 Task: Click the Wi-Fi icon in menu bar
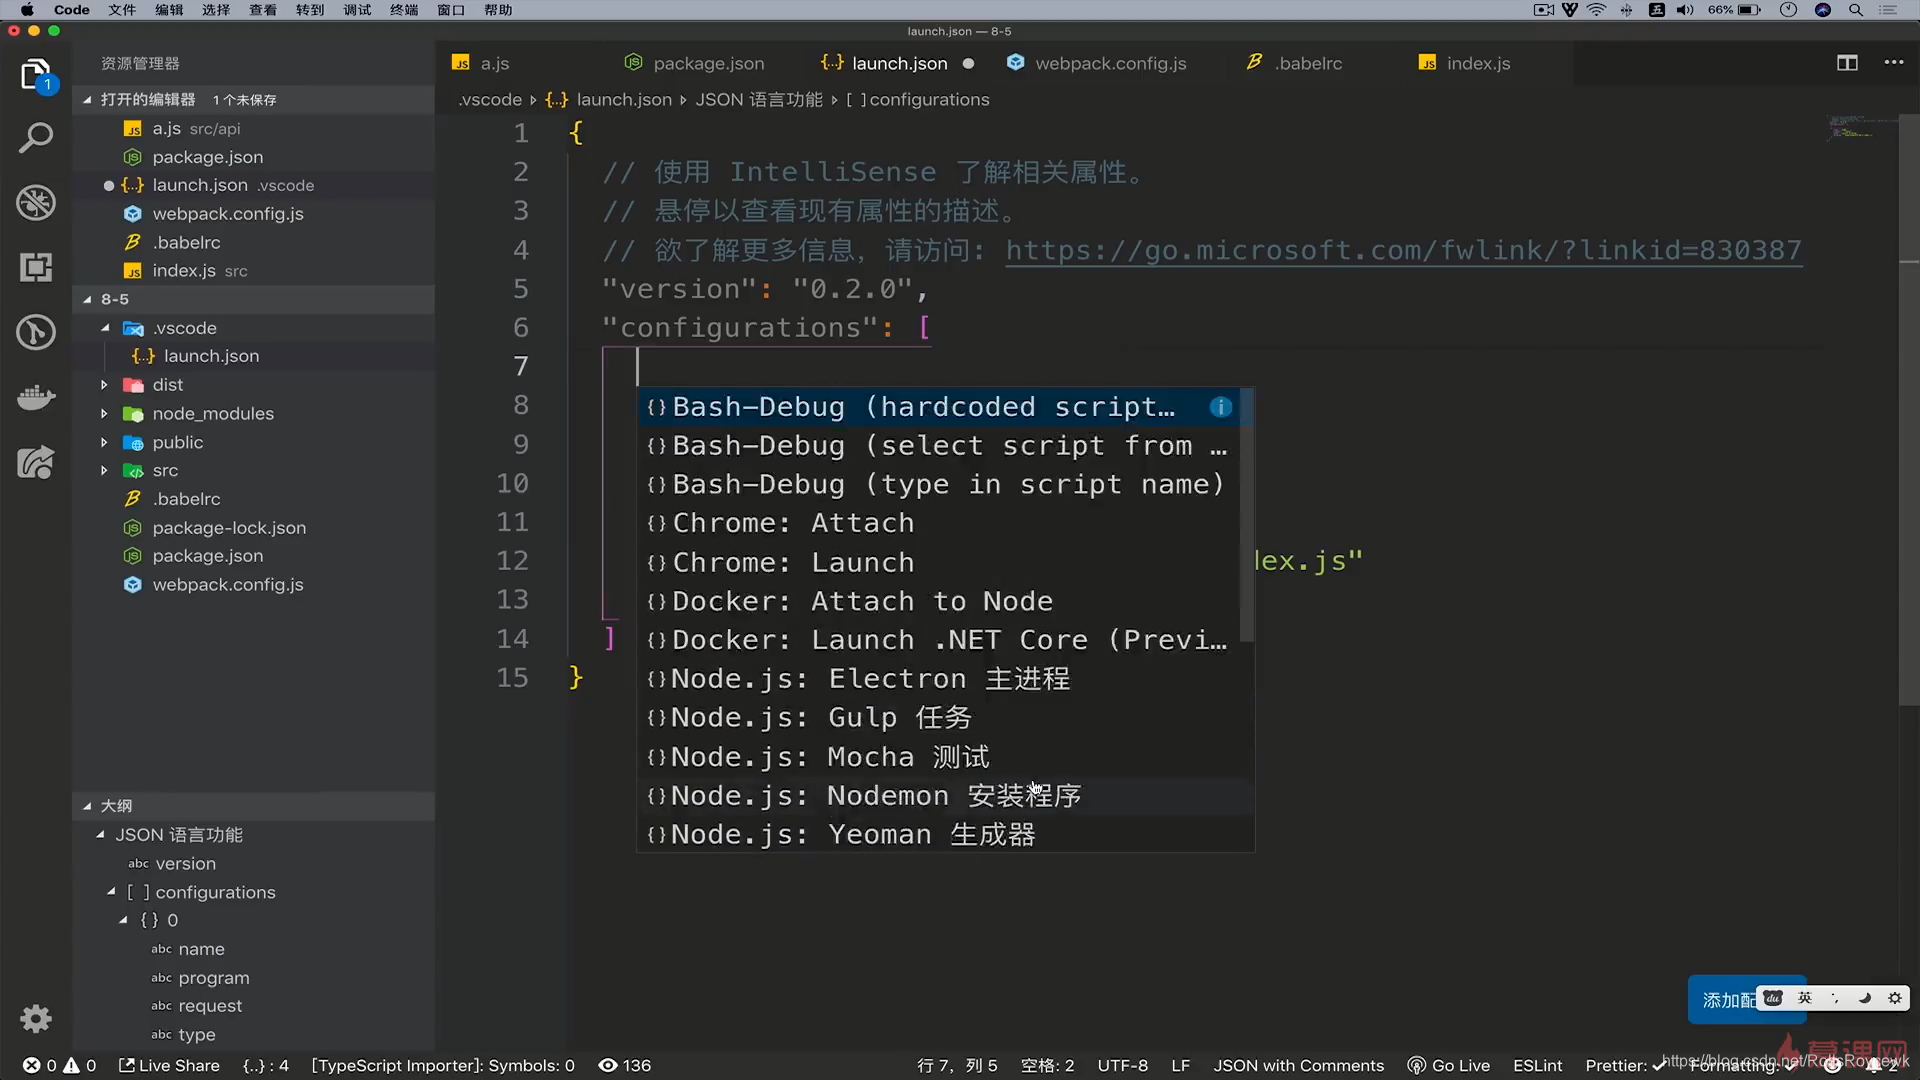point(1597,10)
